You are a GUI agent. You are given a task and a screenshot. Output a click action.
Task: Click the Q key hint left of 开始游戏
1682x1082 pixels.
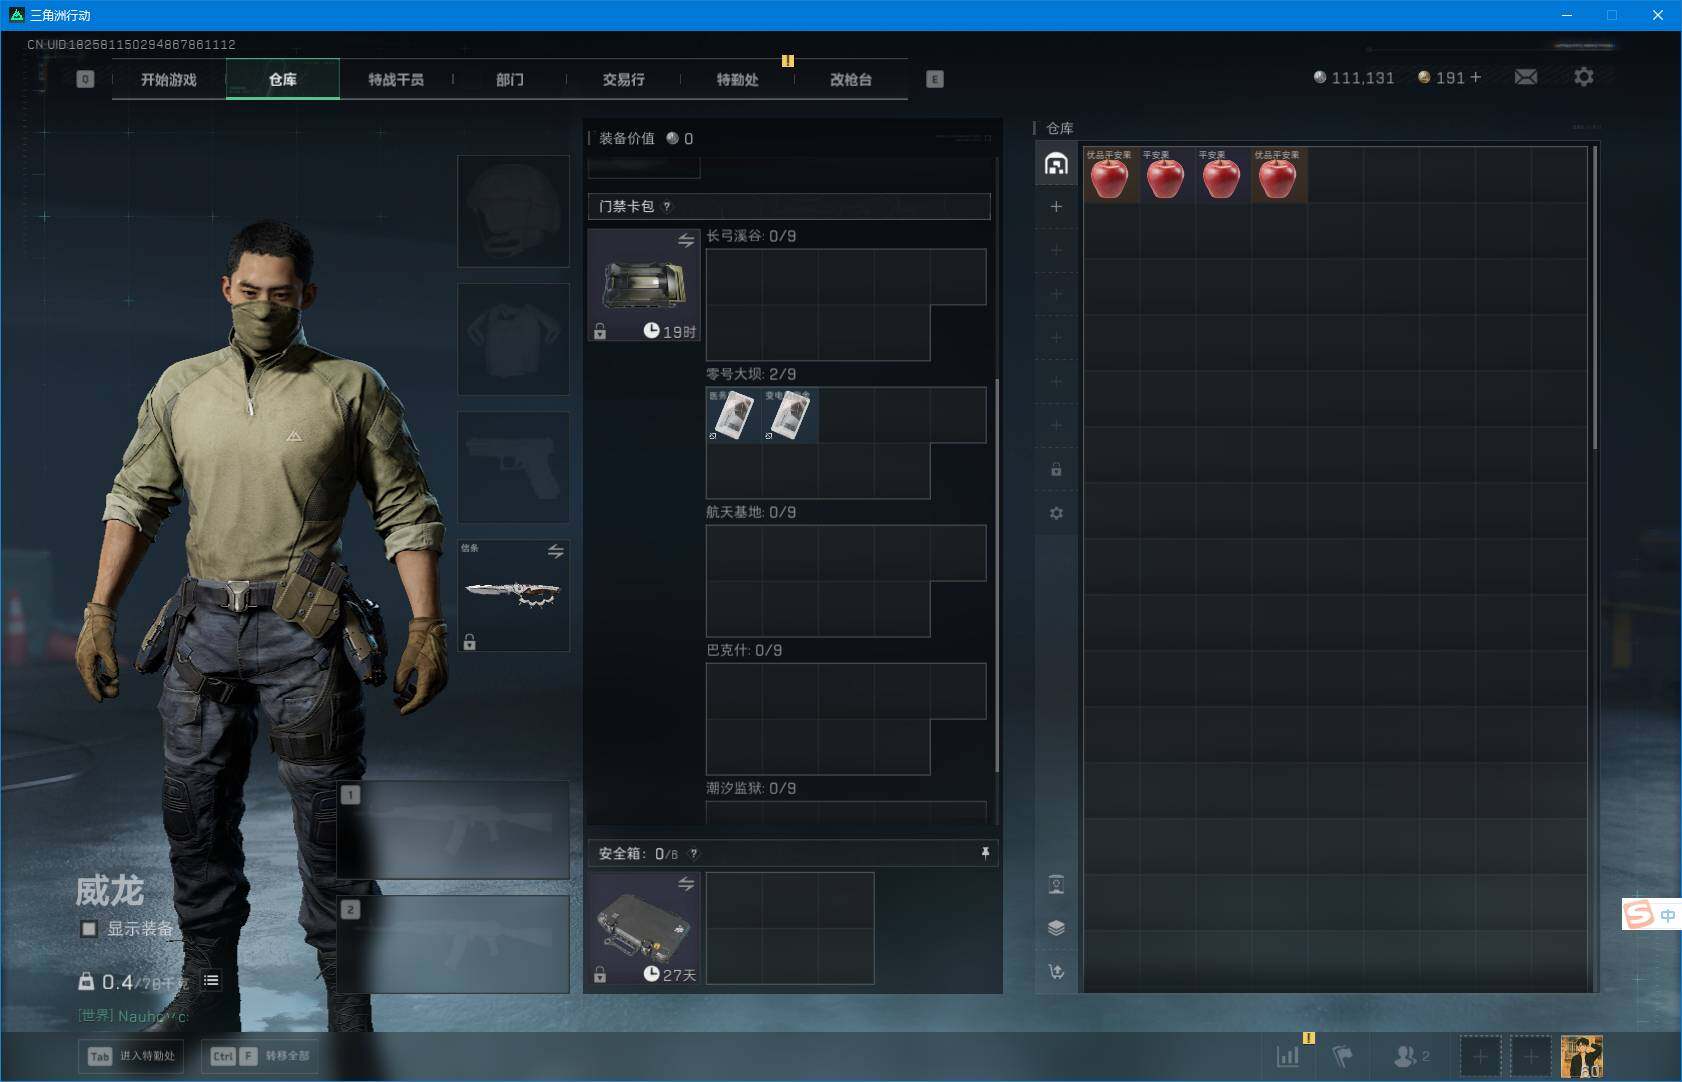(85, 79)
